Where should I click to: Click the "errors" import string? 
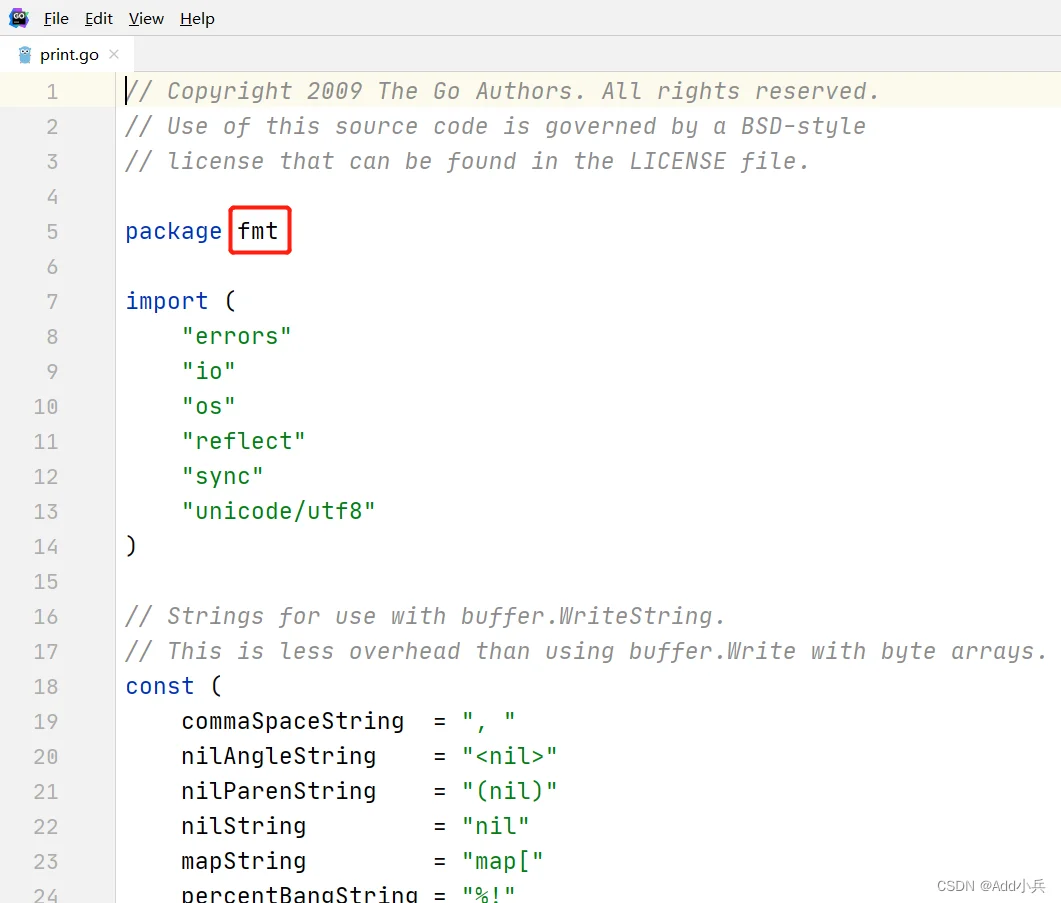pyautogui.click(x=237, y=336)
